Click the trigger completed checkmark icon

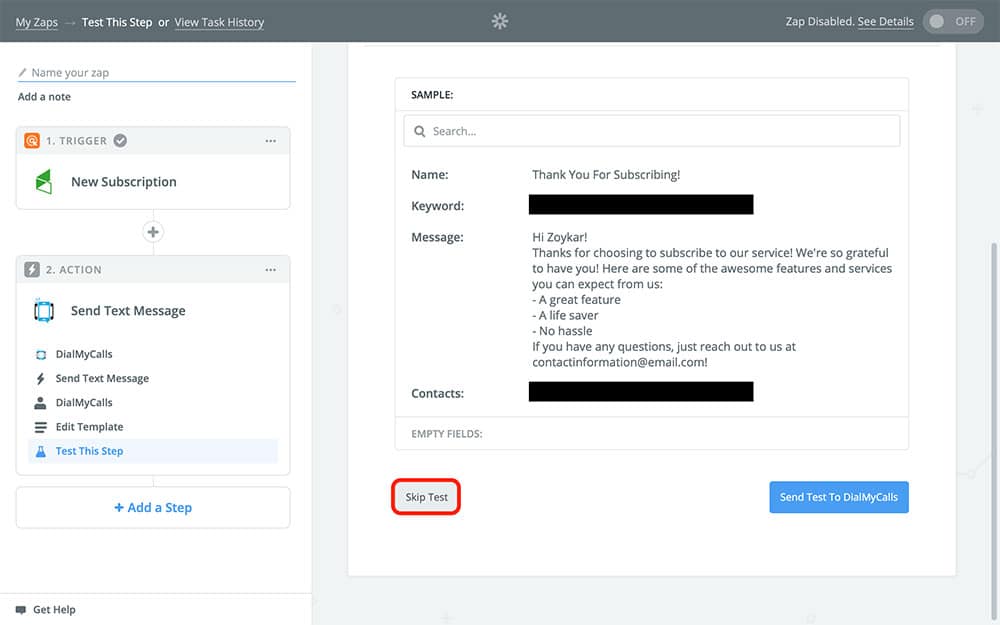tap(120, 141)
